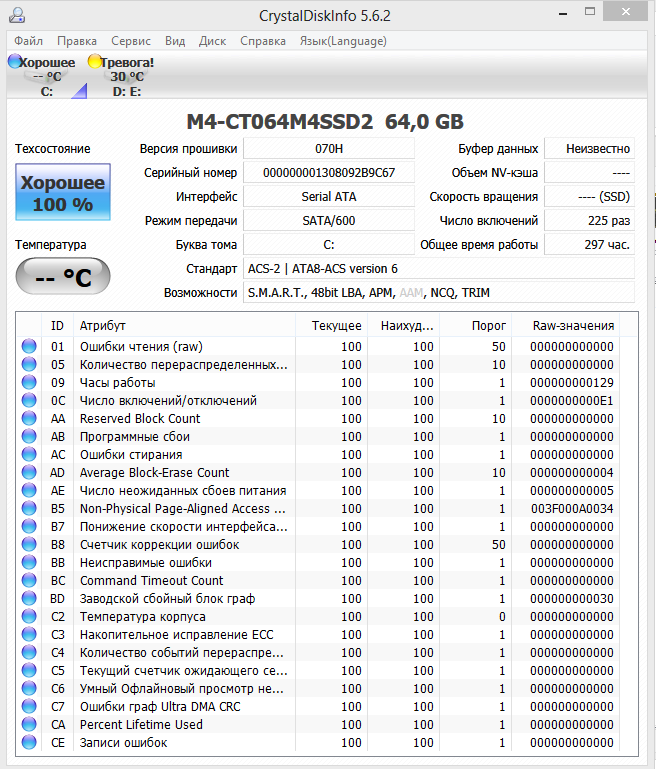Open the Справка menu
656x769 pixels.
263,41
